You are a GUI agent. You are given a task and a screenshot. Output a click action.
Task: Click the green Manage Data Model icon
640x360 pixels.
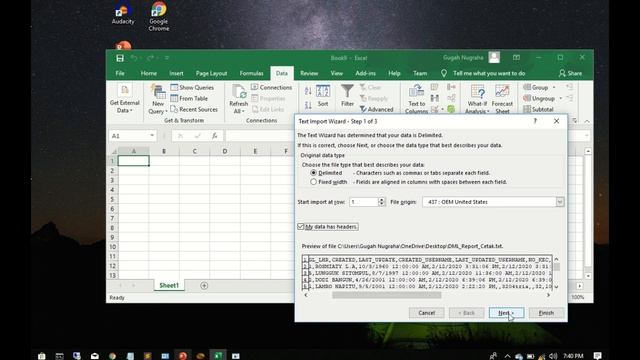coord(451,109)
